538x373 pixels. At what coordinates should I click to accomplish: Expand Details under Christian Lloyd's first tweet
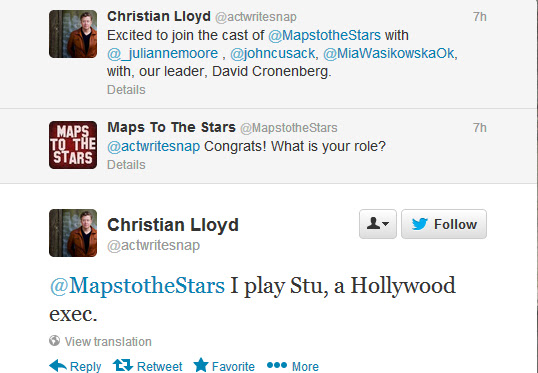(126, 90)
